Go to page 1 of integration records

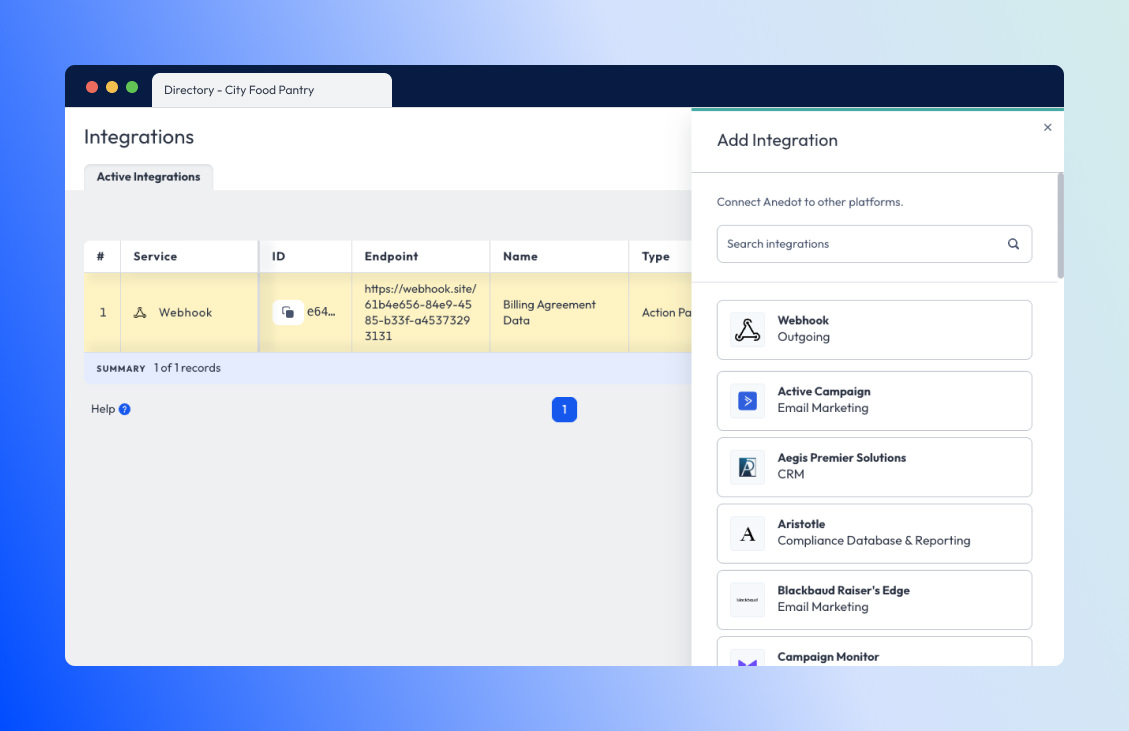tap(564, 409)
